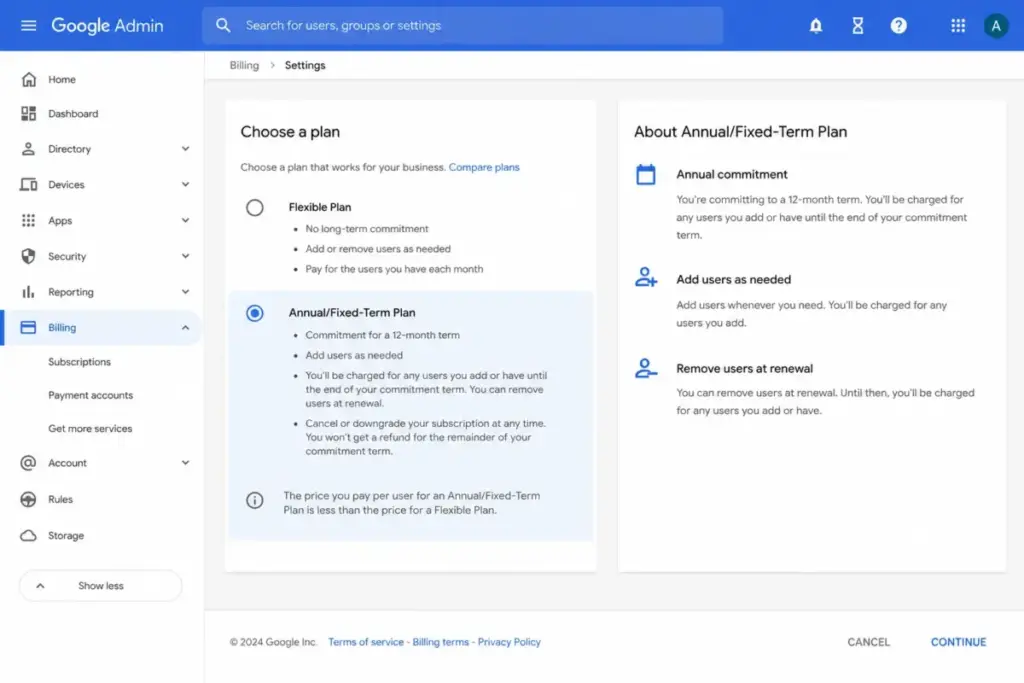Viewport: 1024px width, 683px height.
Task: Expand the Directory section chevron
Action: (185, 149)
